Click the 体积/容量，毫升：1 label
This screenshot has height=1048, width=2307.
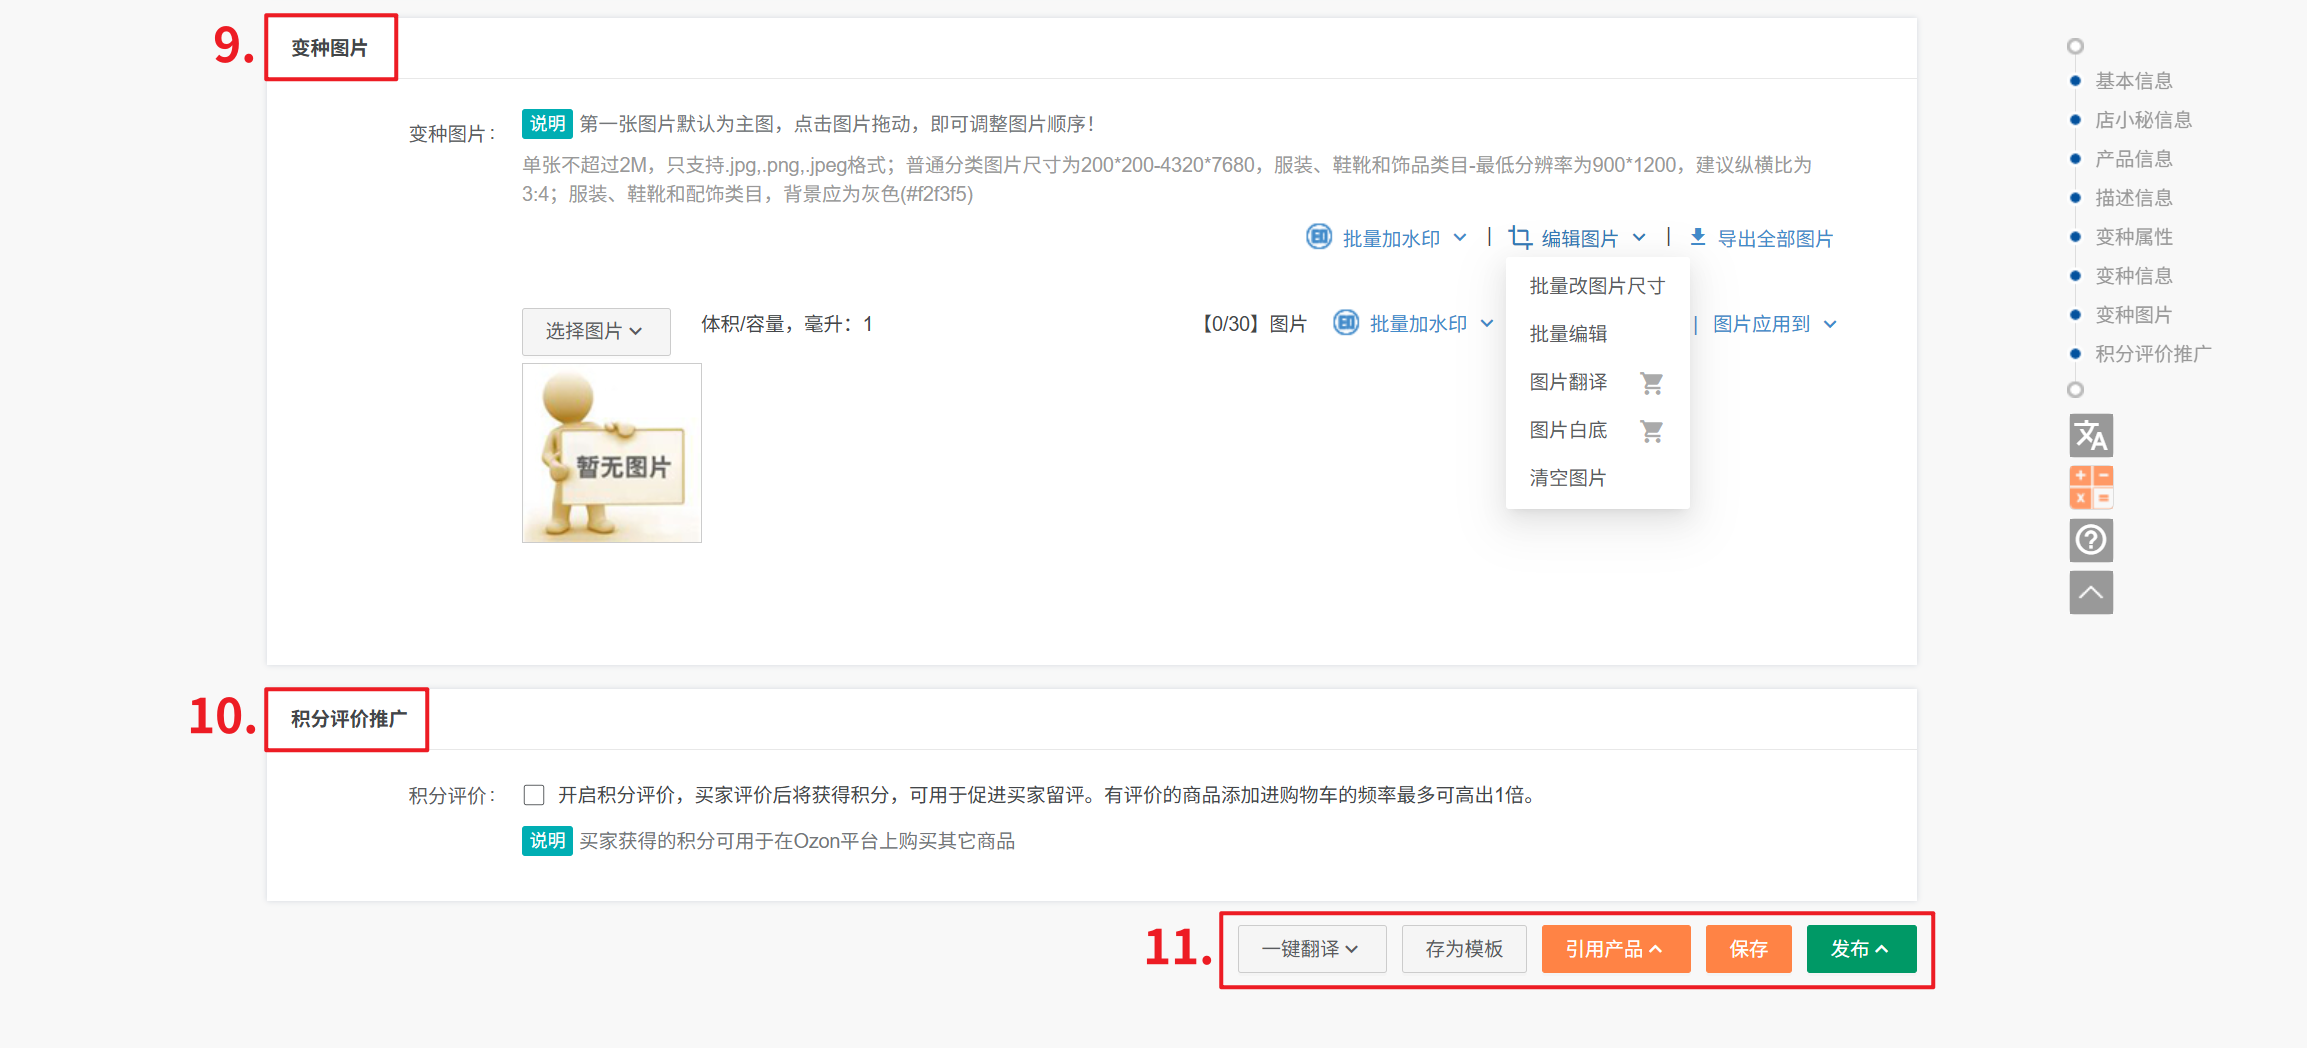click(x=787, y=324)
